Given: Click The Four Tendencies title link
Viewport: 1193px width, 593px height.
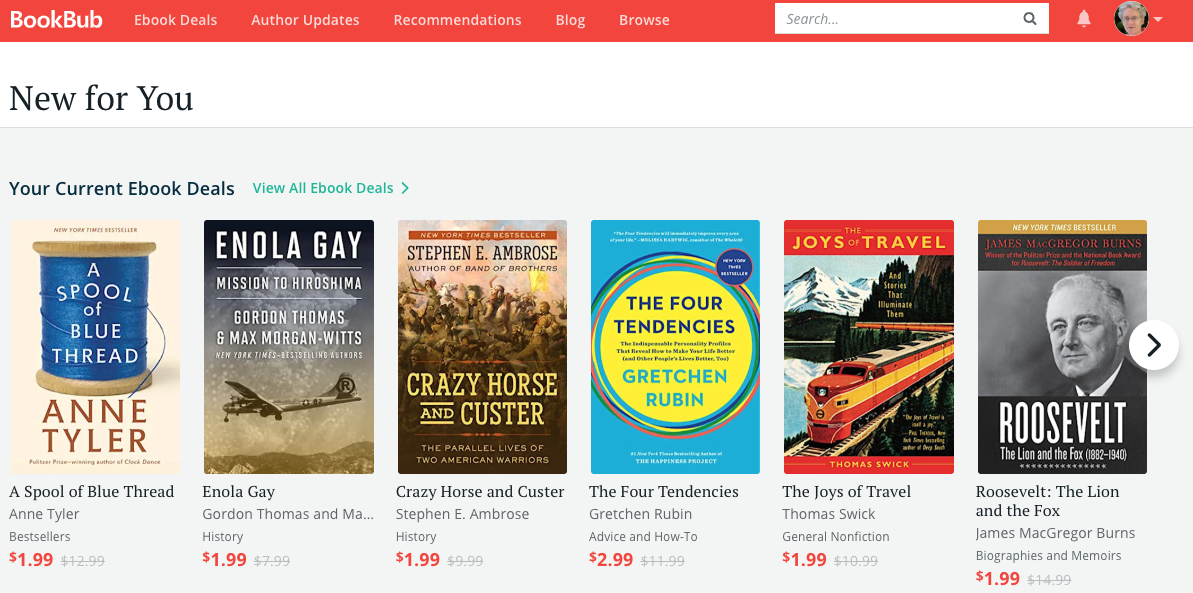Looking at the screenshot, I should point(664,492).
